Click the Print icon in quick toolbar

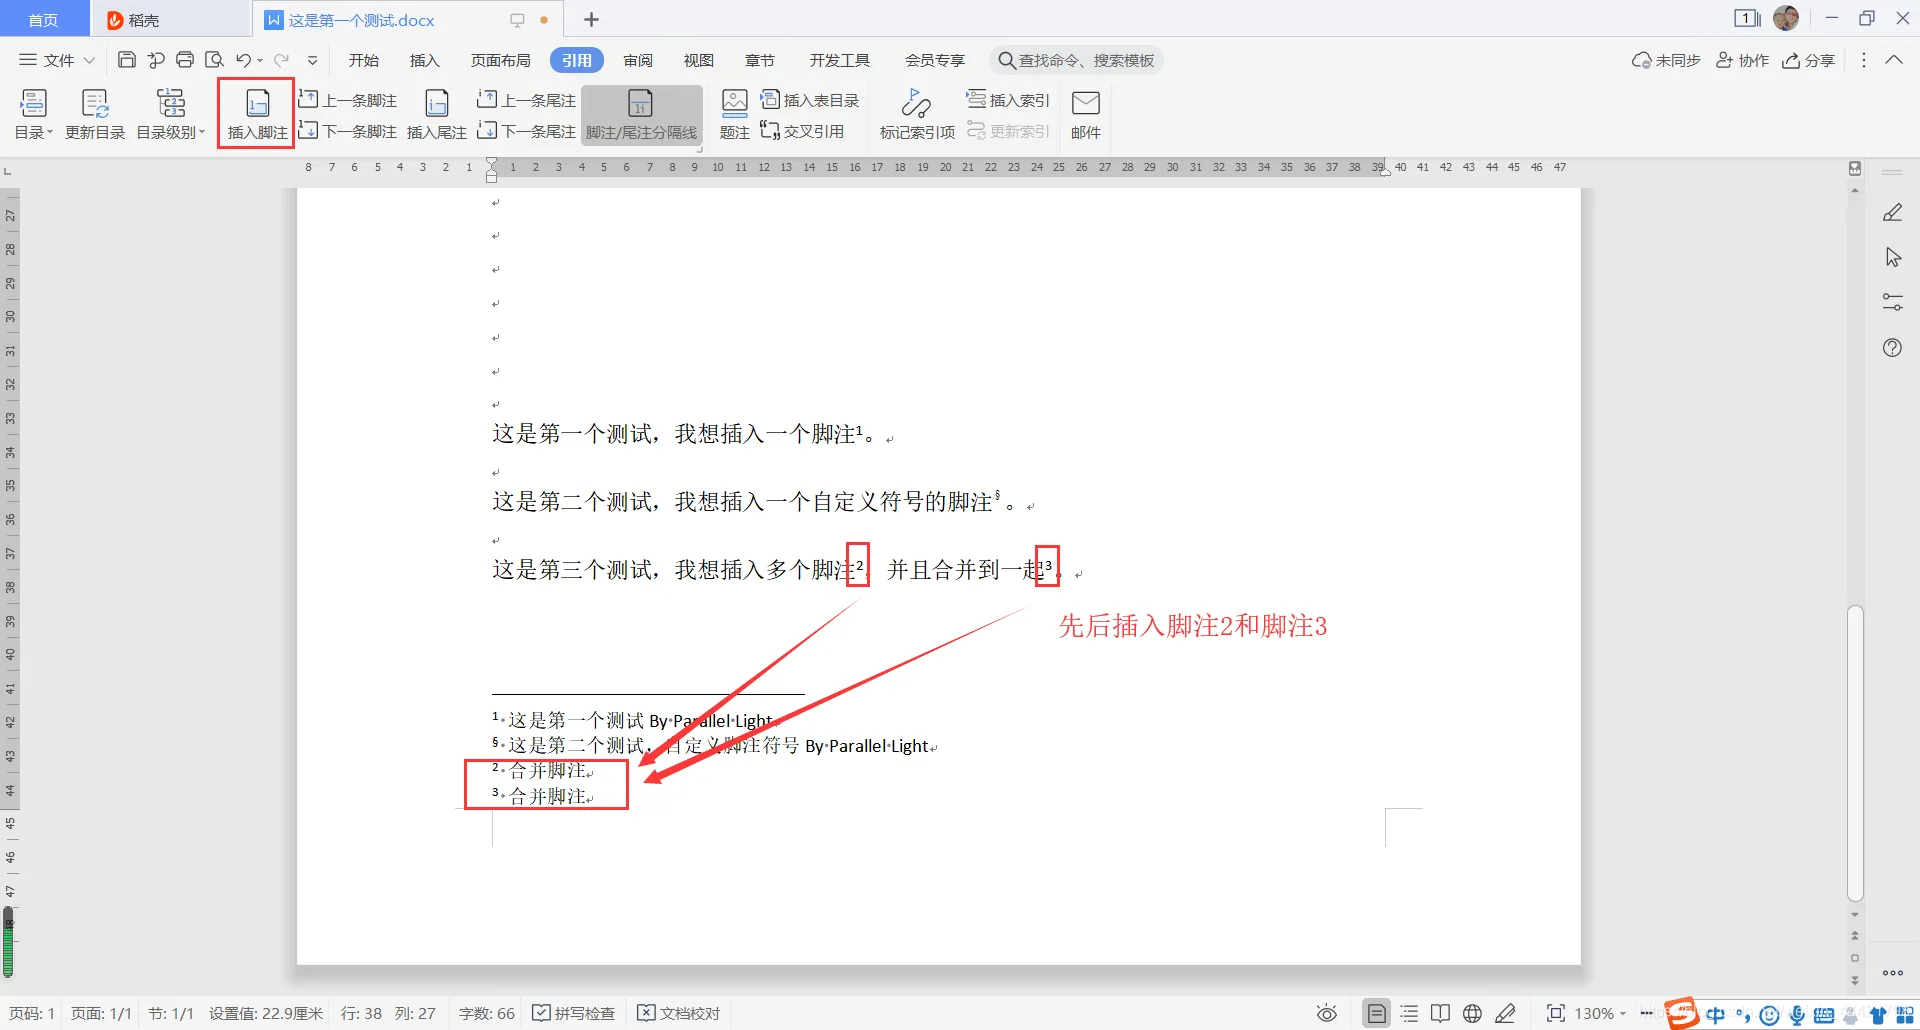(185, 60)
